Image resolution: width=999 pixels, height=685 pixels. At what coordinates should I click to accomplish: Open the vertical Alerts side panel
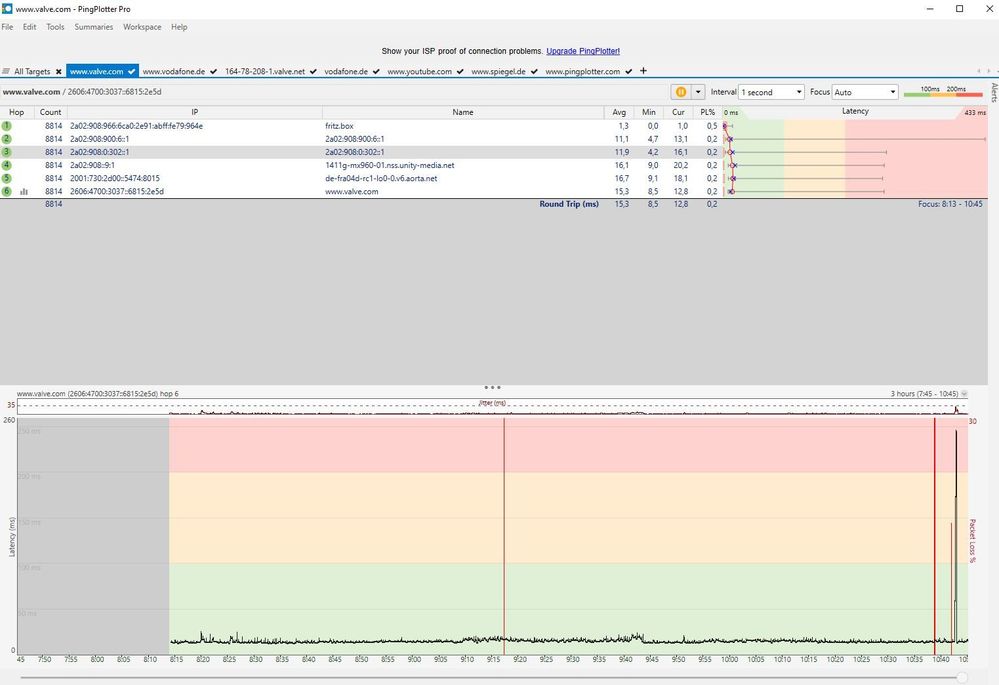point(993,92)
